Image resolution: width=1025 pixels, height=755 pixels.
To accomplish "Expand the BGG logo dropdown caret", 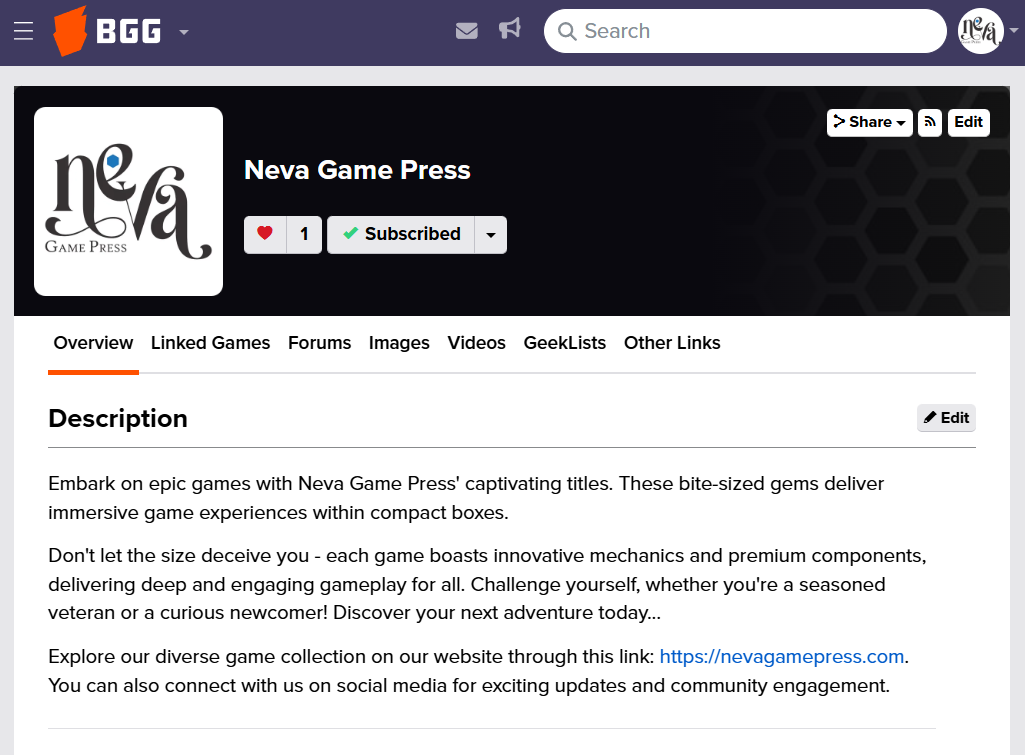I will coord(184,32).
